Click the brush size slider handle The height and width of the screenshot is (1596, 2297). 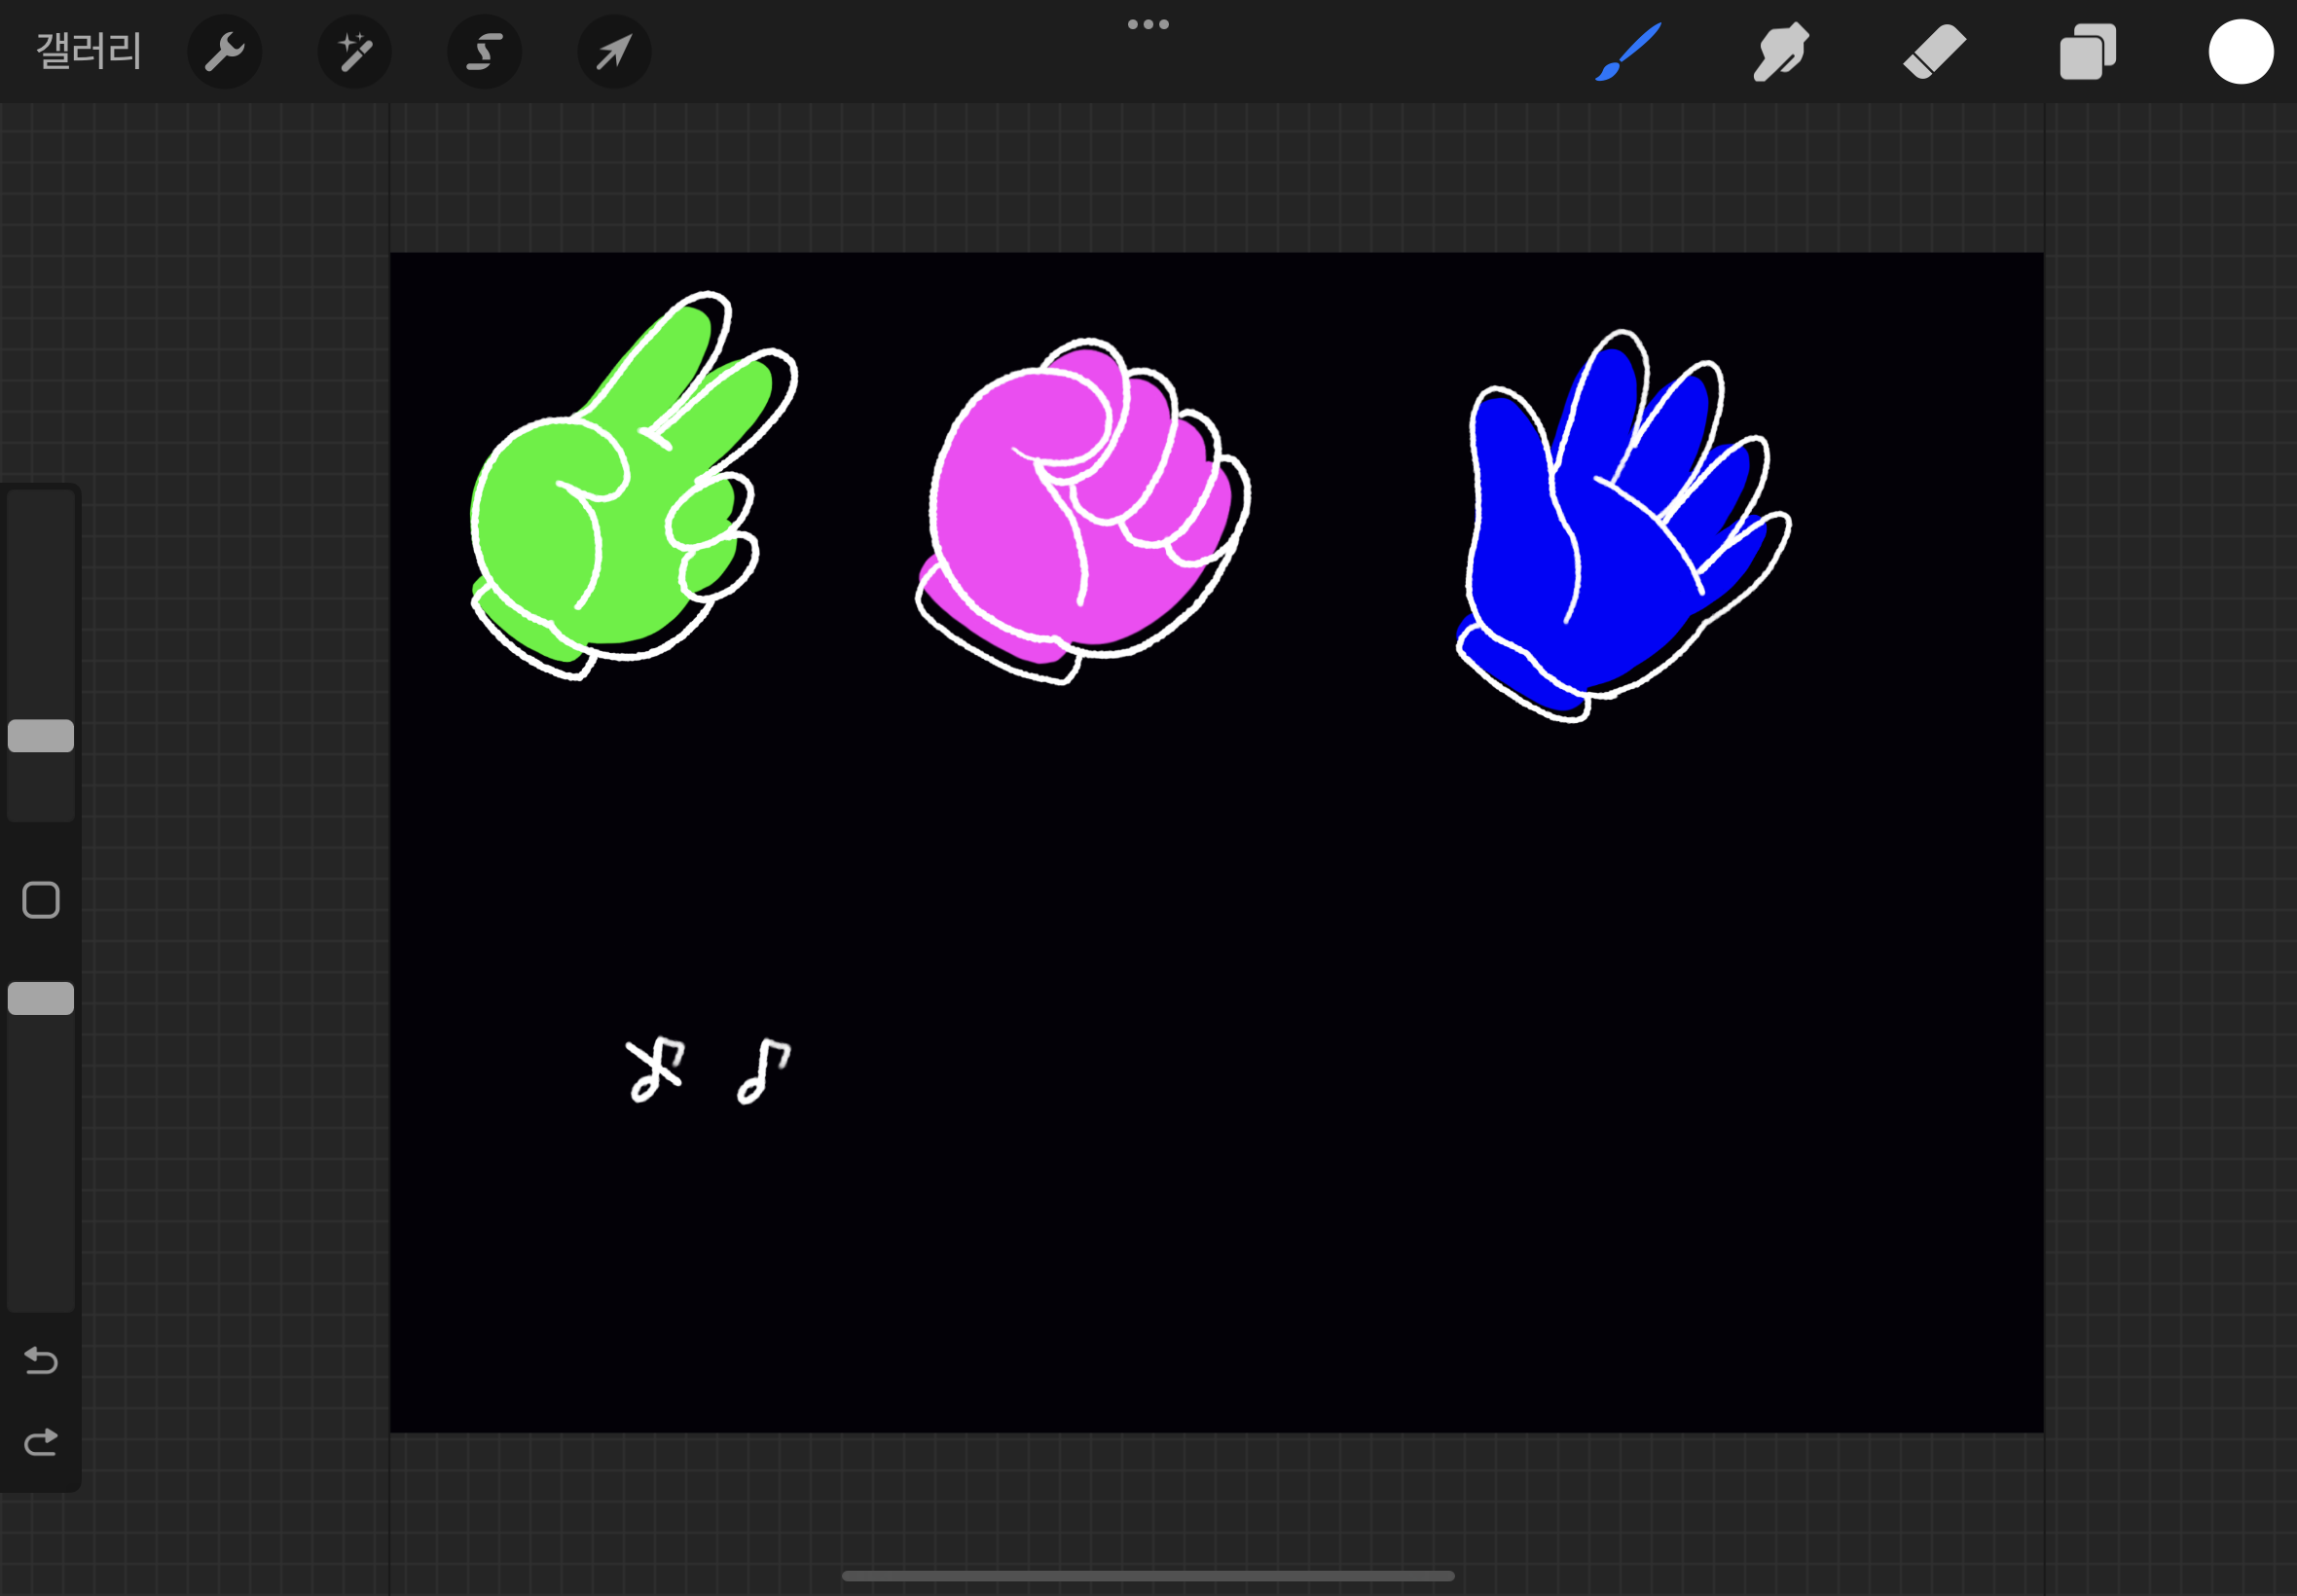point(41,736)
